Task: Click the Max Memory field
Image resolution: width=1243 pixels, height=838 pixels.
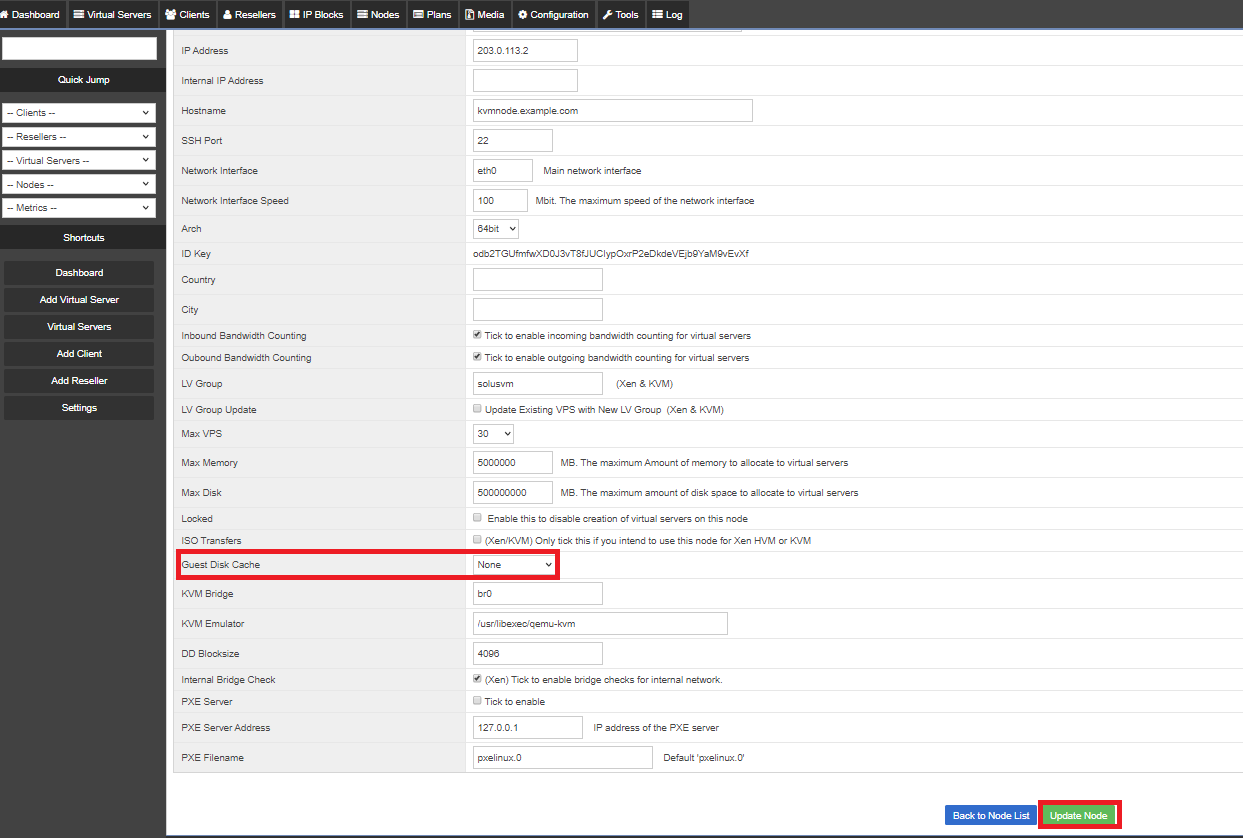Action: pos(513,463)
